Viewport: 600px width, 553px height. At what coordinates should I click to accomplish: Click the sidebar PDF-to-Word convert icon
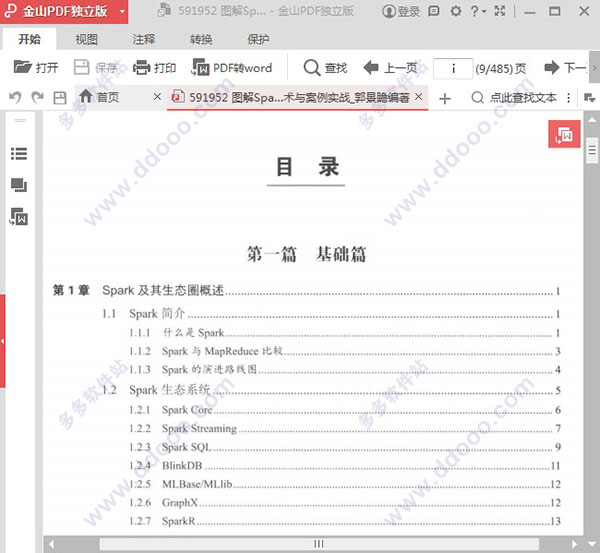pos(19,217)
